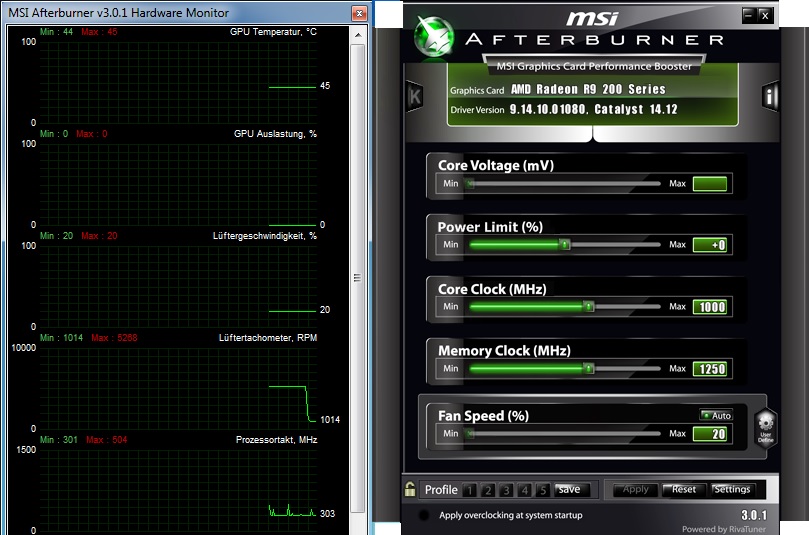This screenshot has height=535, width=809.
Task: Click the Hardware Monitor scrollbar up arrow
Action: click(x=358, y=35)
